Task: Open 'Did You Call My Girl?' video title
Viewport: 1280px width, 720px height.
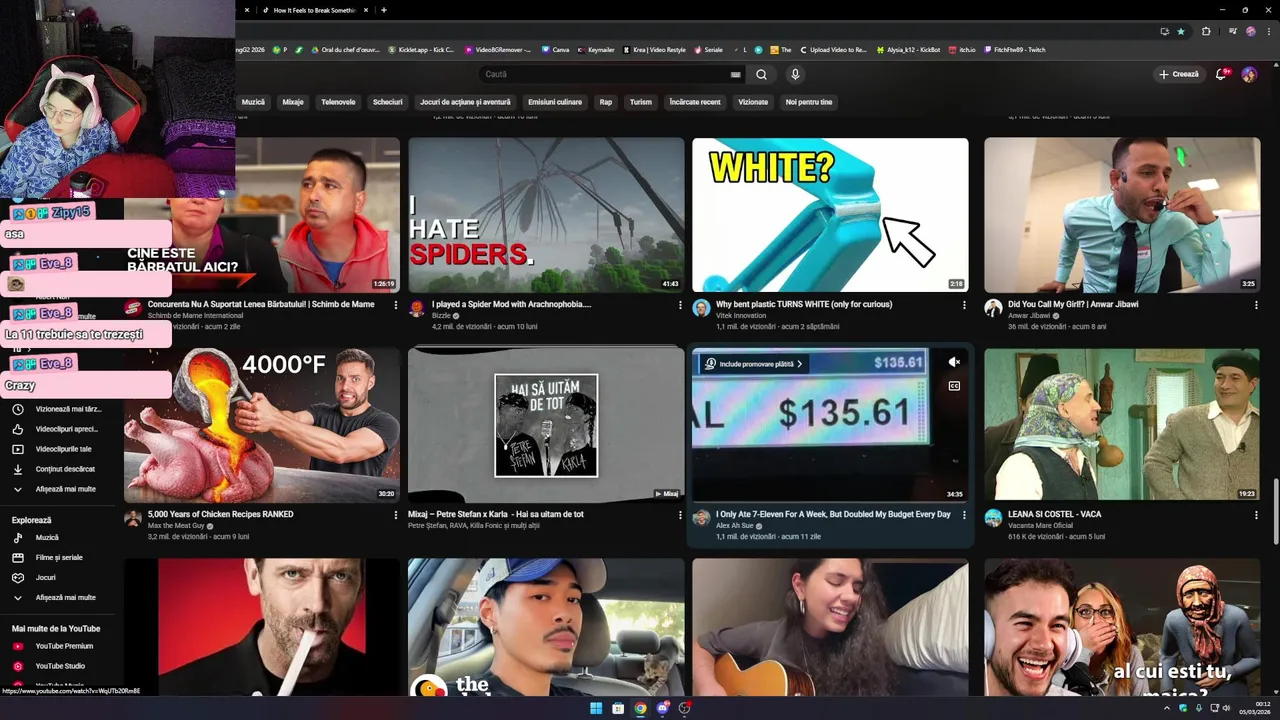Action: click(x=1073, y=304)
